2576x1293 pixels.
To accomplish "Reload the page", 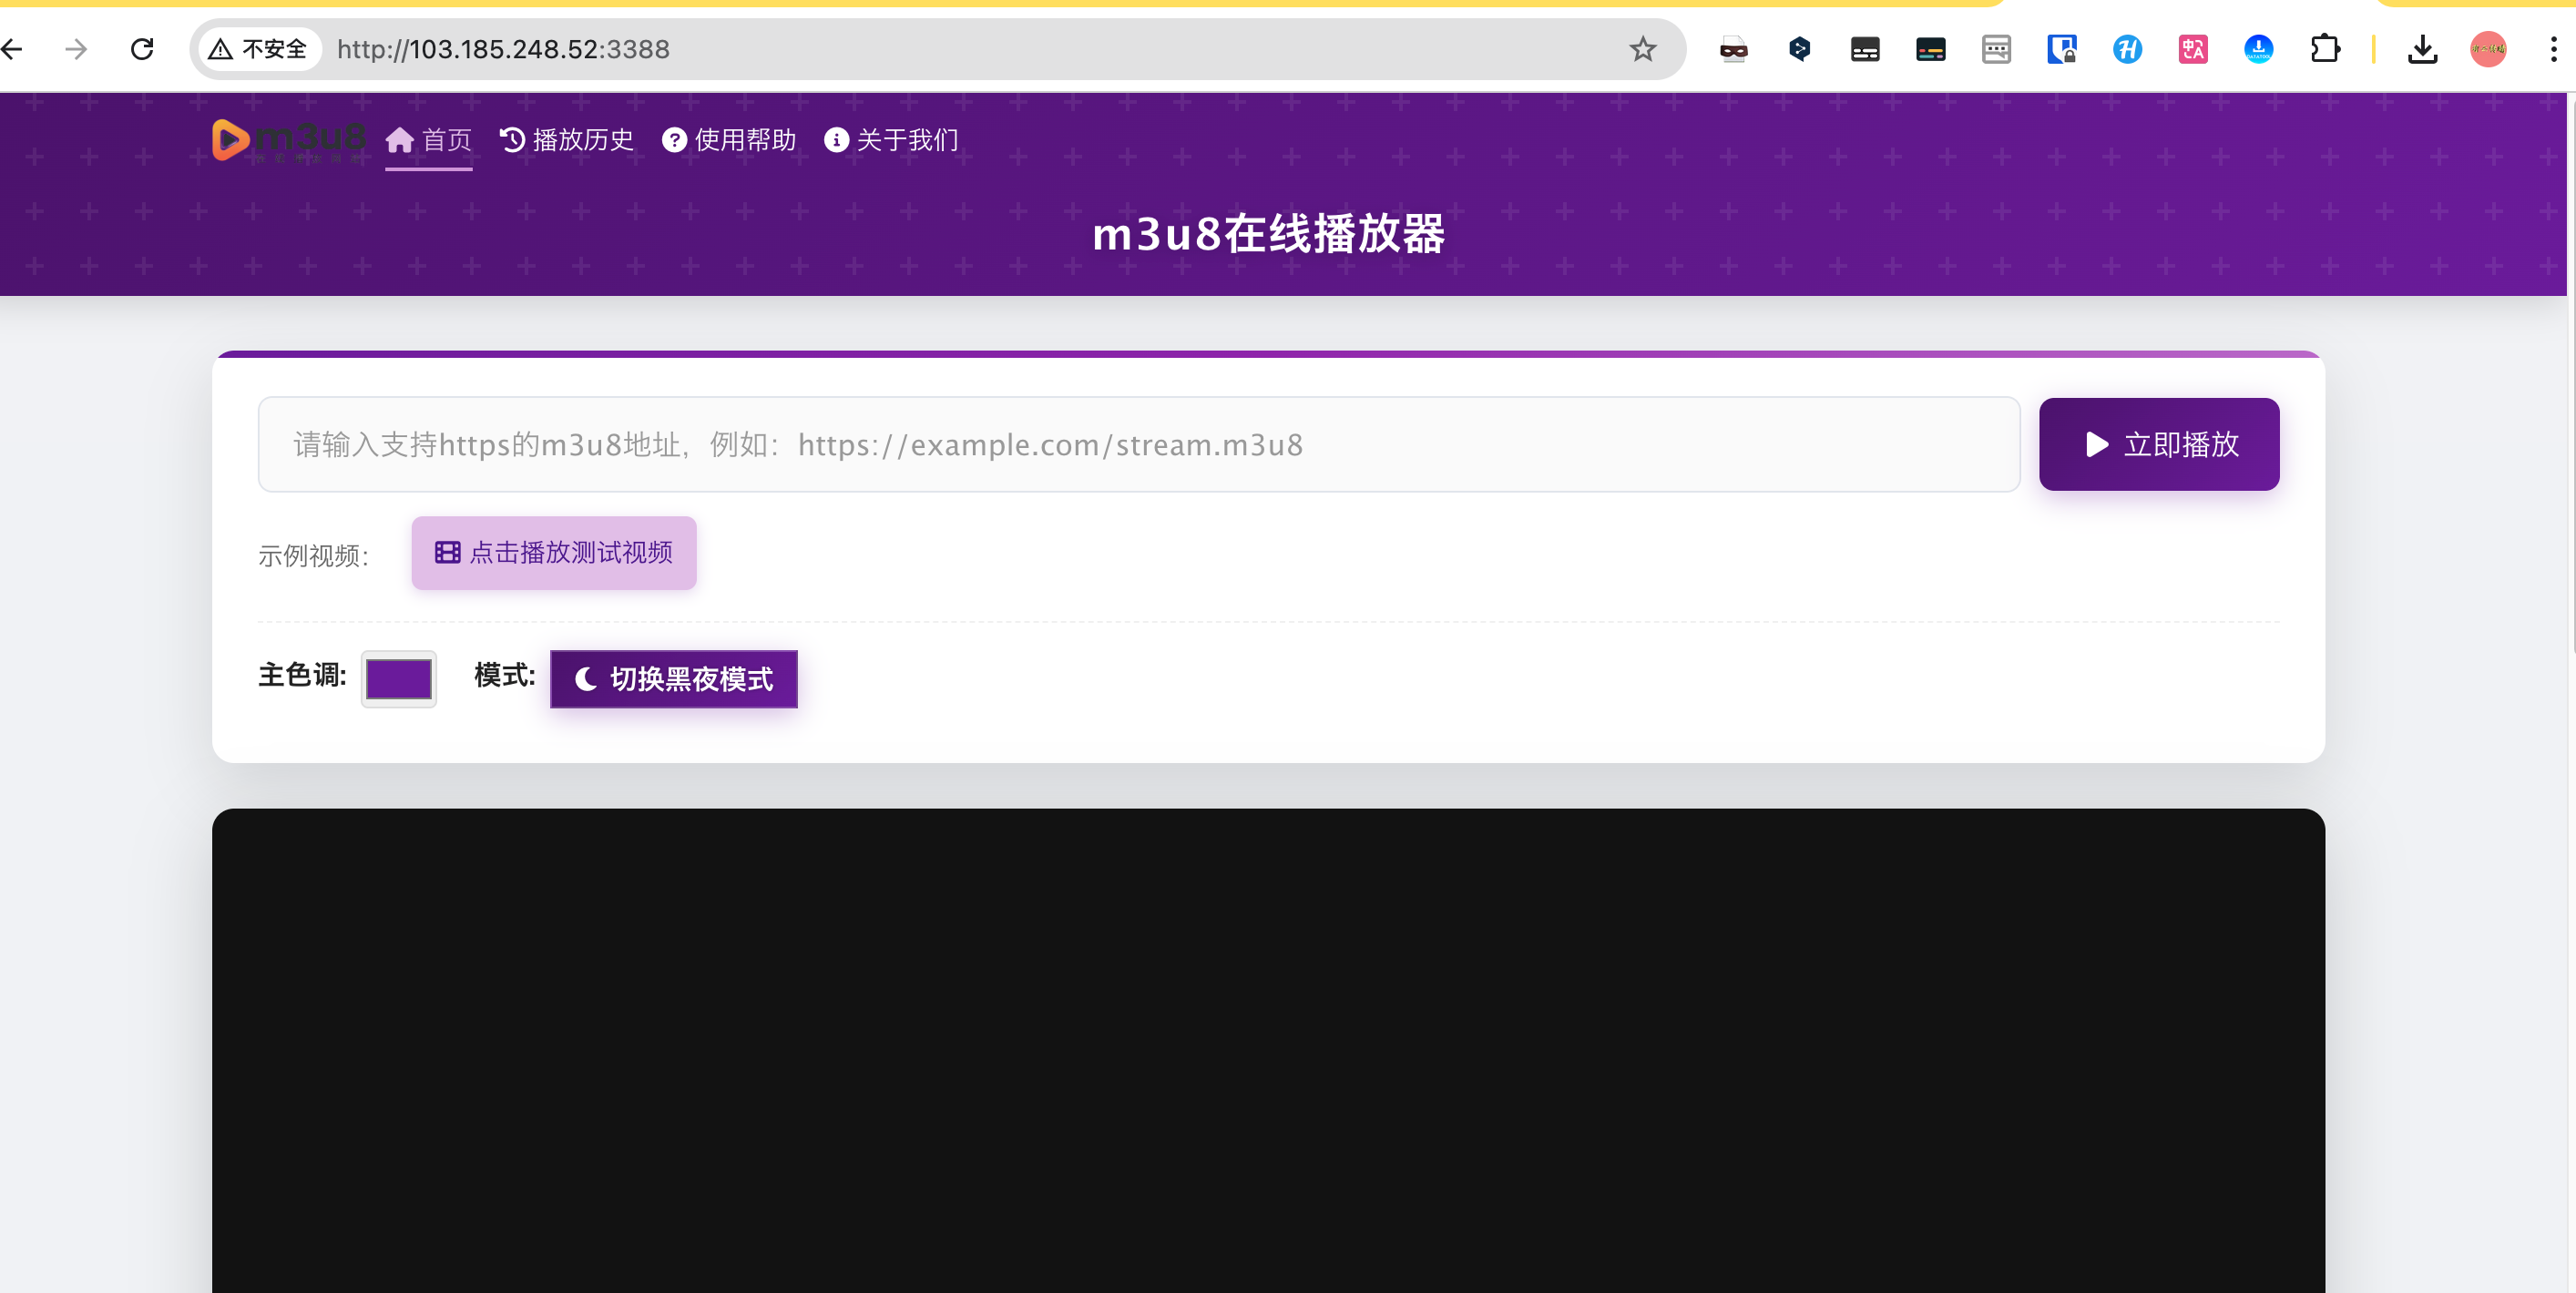I will coord(142,49).
